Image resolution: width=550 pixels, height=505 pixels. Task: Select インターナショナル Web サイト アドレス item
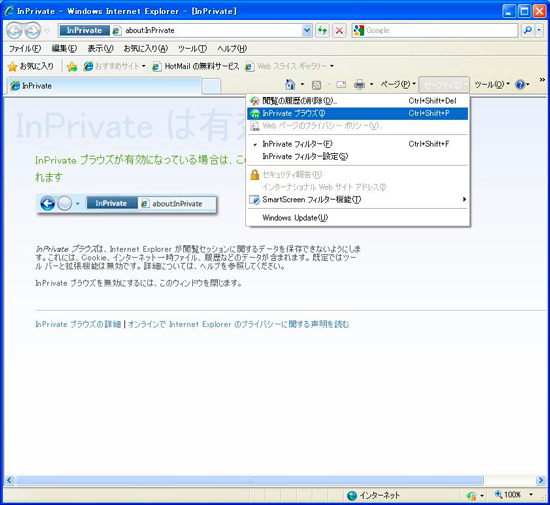pos(357,187)
